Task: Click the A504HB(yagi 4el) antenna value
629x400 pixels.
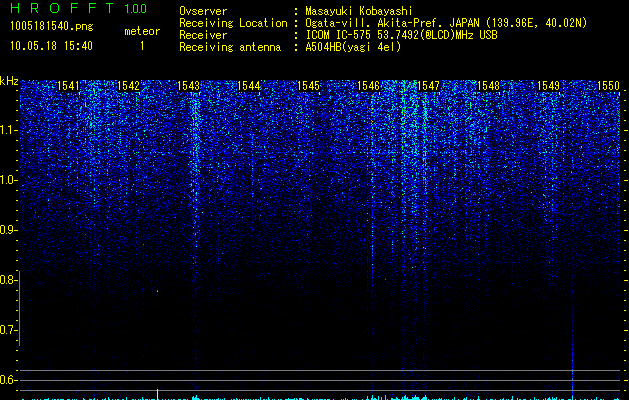Action: coord(353,47)
